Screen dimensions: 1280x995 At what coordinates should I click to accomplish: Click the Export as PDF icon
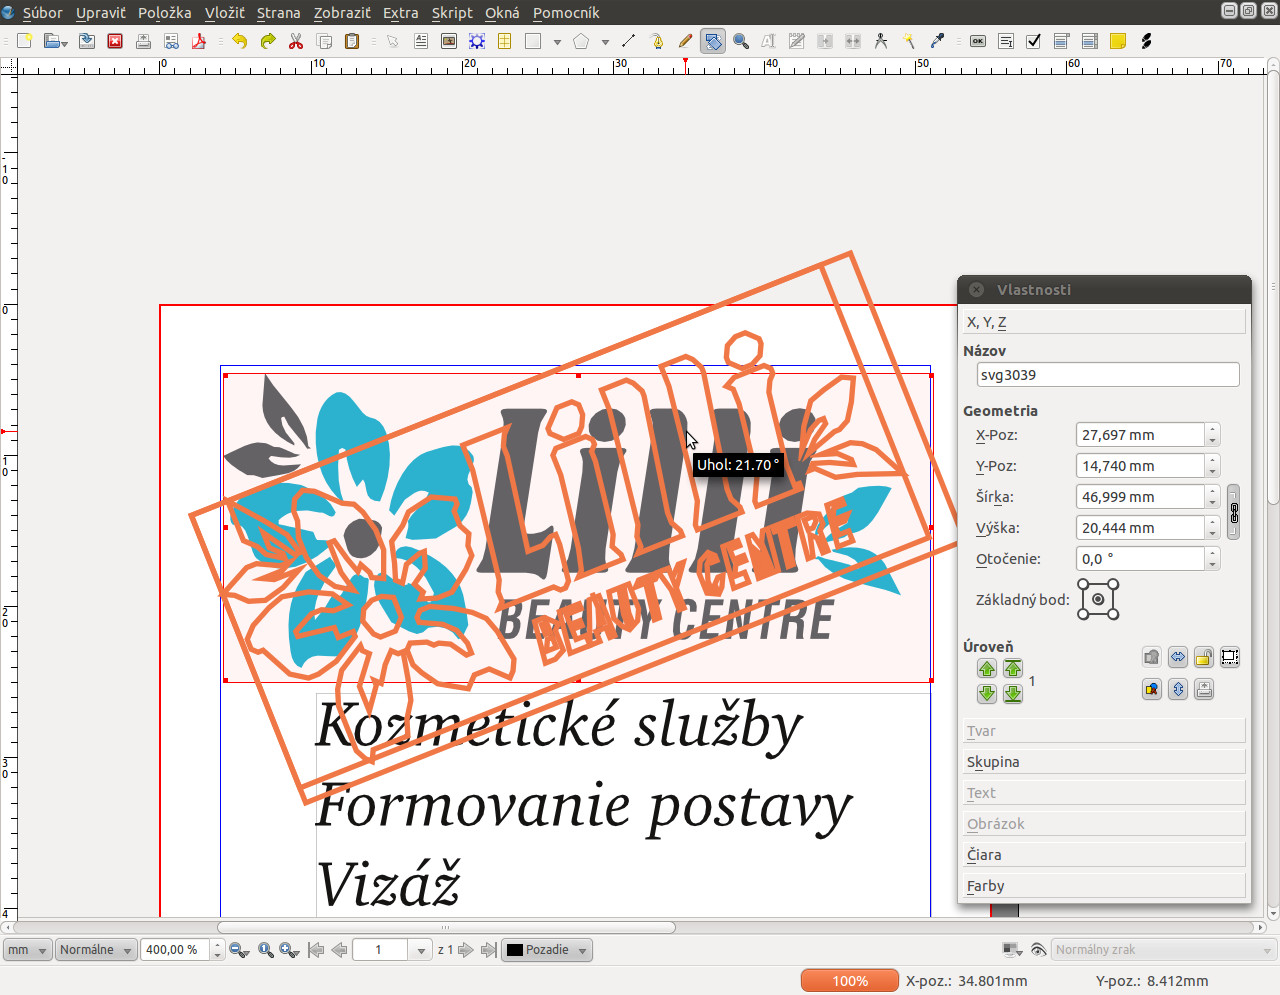click(199, 41)
